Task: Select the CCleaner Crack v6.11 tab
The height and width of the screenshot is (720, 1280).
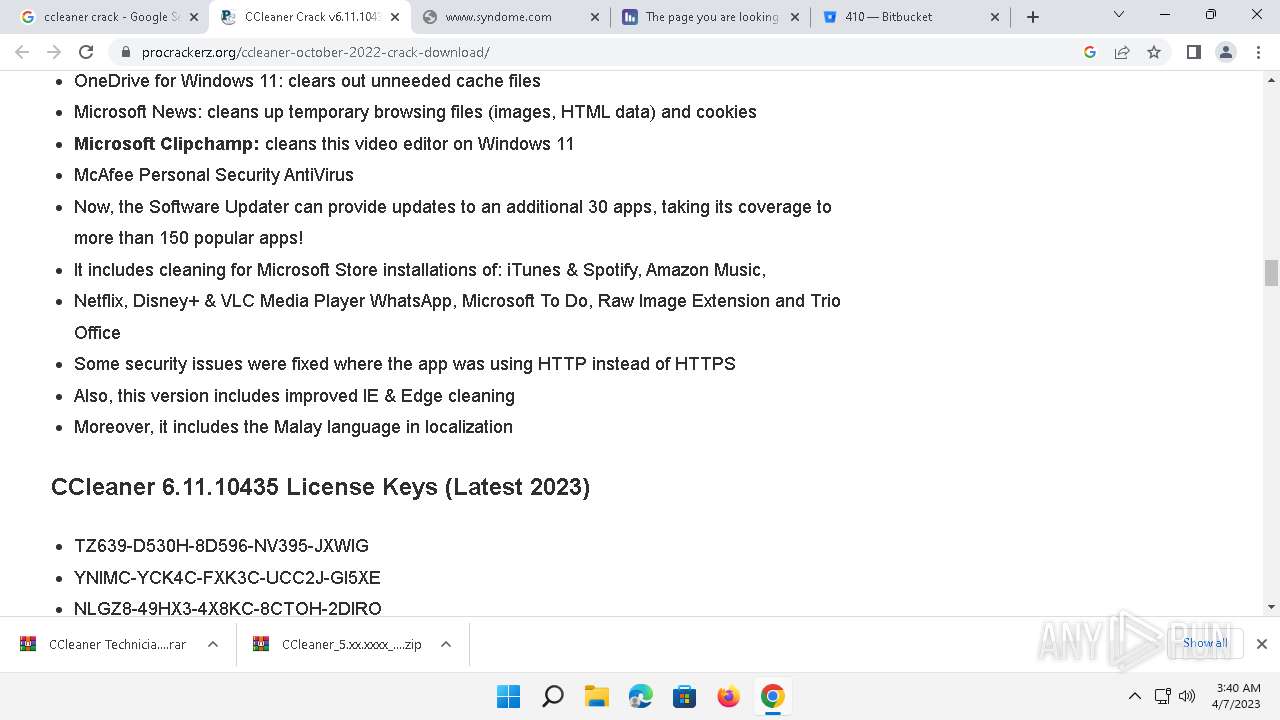Action: 312,17
